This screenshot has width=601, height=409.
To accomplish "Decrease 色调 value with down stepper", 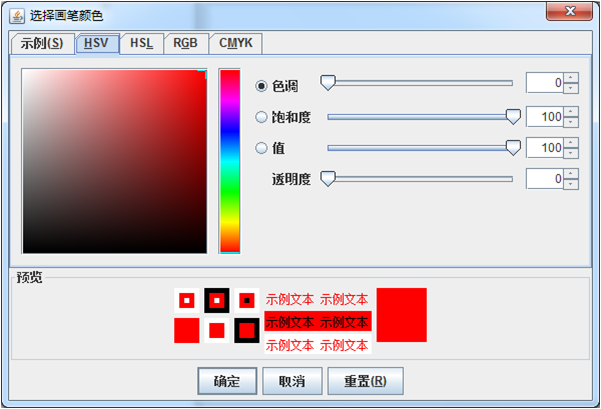I will (571, 88).
